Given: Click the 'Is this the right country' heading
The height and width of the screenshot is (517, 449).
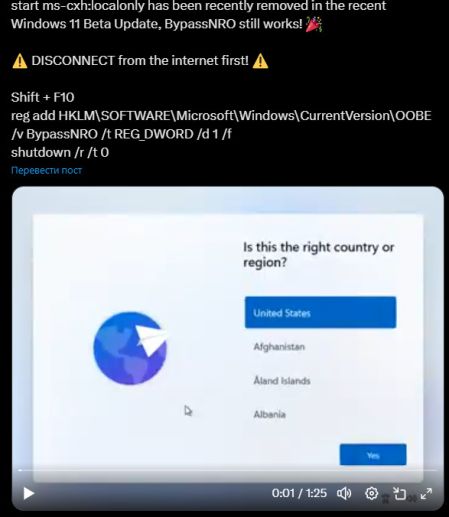Looking at the screenshot, I should click(x=318, y=255).
